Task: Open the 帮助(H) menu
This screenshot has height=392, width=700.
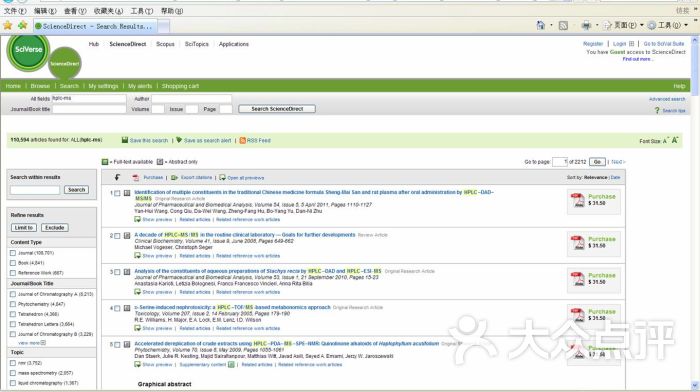Action: (x=172, y=11)
